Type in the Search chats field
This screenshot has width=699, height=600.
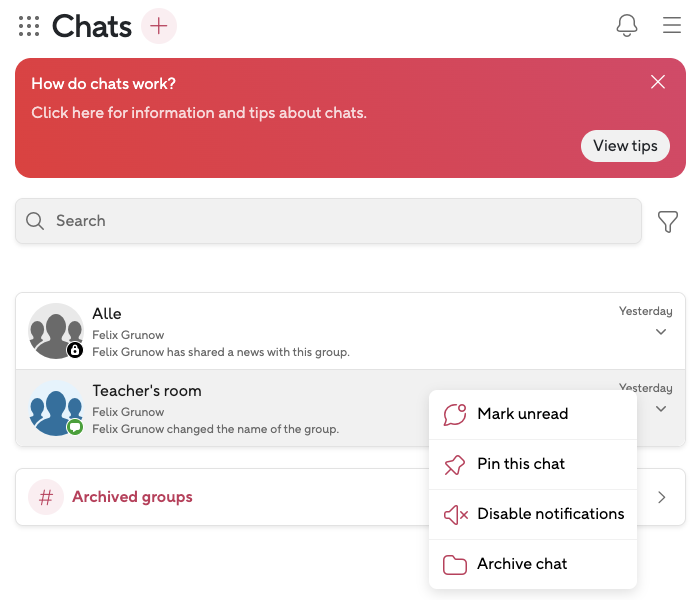[x=328, y=221]
